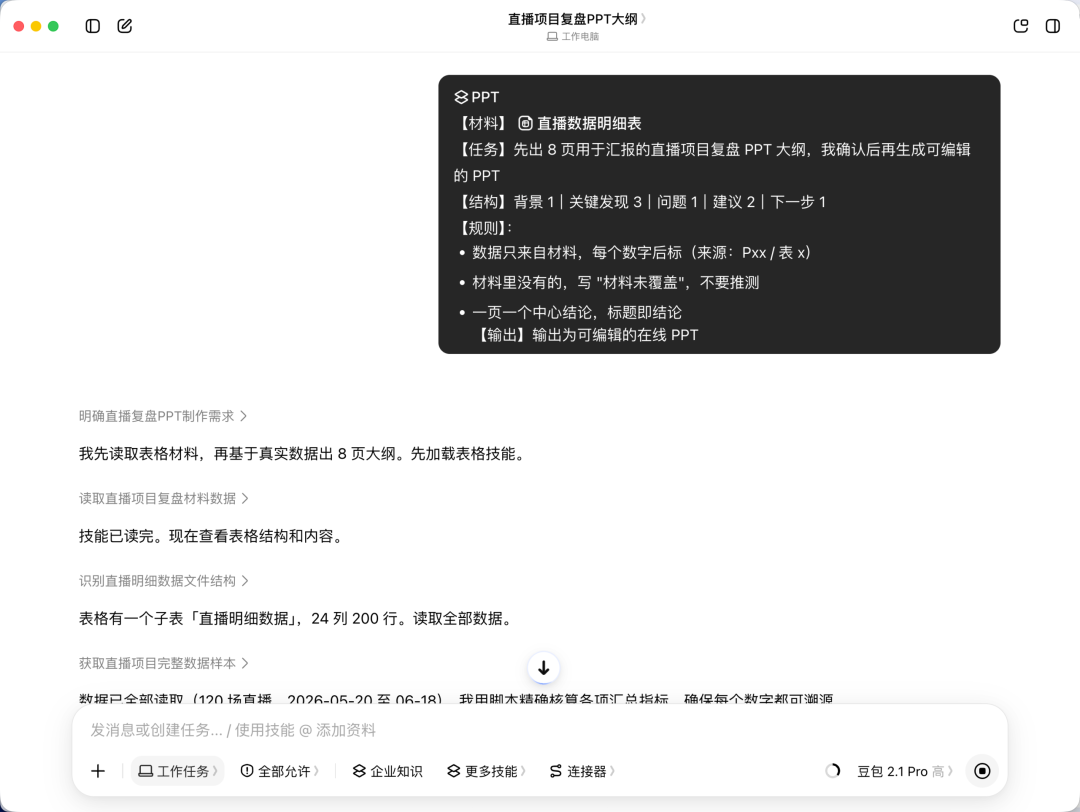Open the 连接器 connectors menu

tap(582, 771)
